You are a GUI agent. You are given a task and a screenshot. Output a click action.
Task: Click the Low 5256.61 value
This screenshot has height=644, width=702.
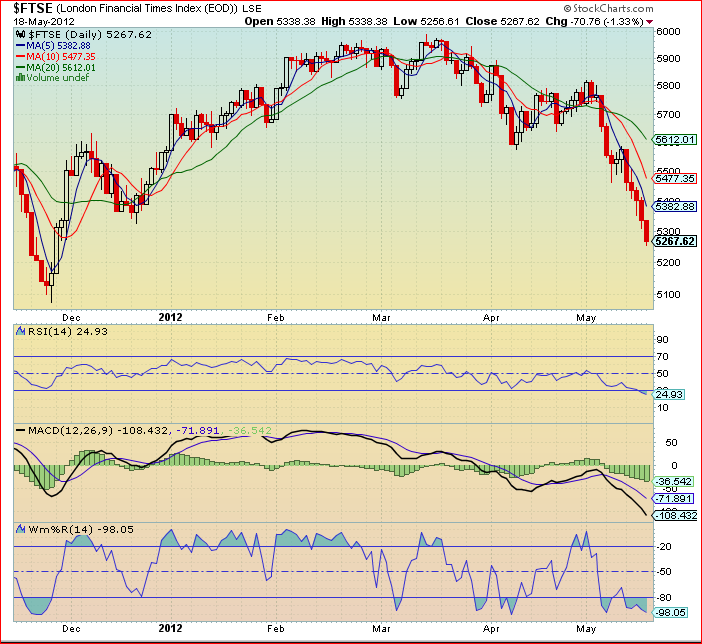[x=426, y=21]
